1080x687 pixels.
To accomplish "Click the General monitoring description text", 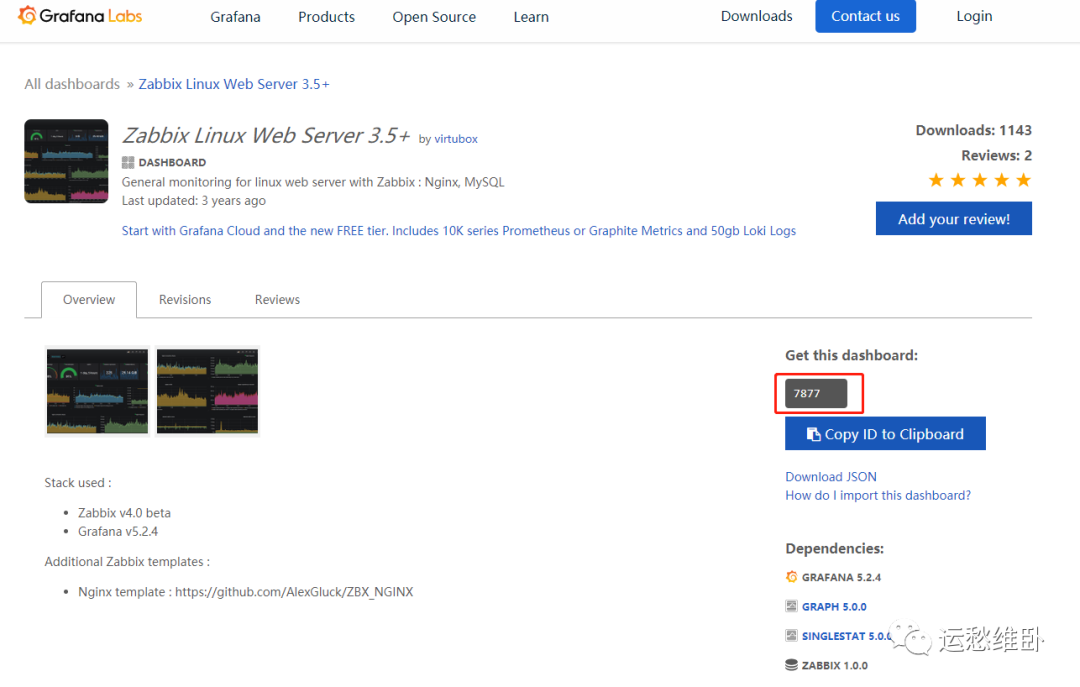I will [x=313, y=182].
